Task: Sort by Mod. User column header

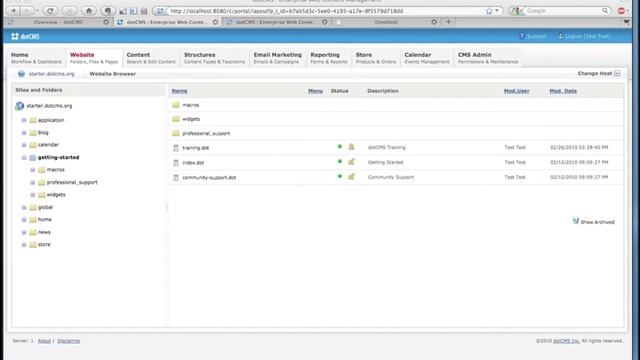Action: (516, 91)
